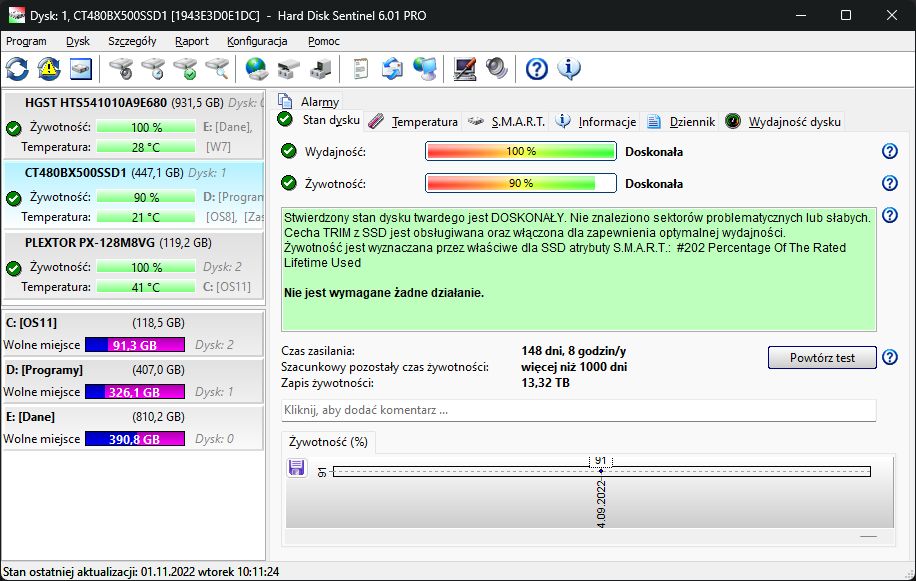Click the disk with magnifying glass toolbar icon
Image resolution: width=916 pixels, height=581 pixels.
coord(218,69)
